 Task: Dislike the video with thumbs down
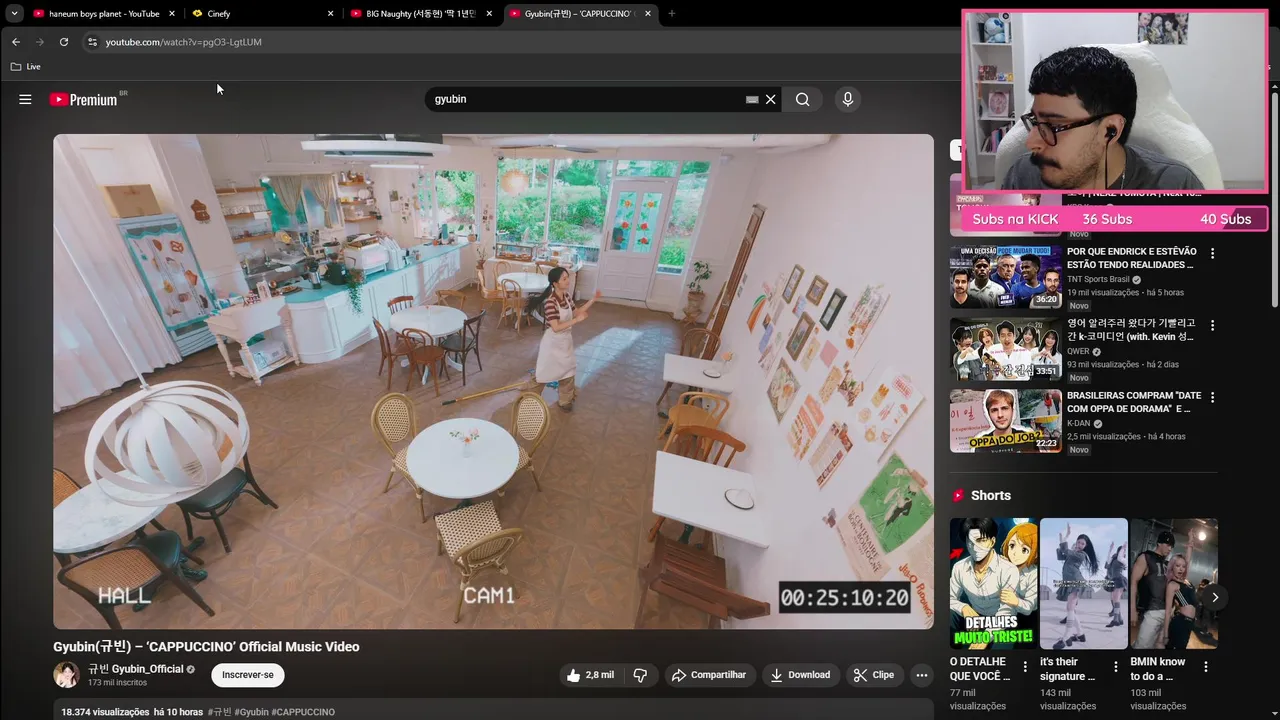coord(640,675)
